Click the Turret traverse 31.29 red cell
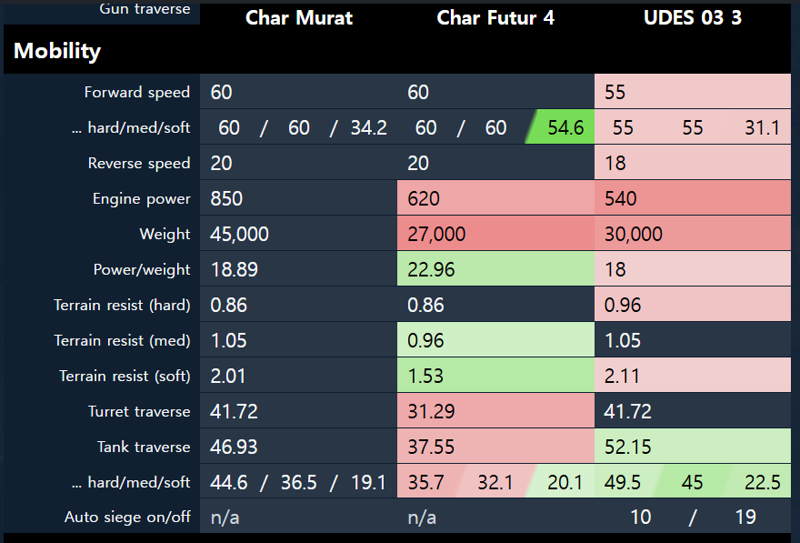Viewport: 800px width, 543px height. (x=495, y=411)
